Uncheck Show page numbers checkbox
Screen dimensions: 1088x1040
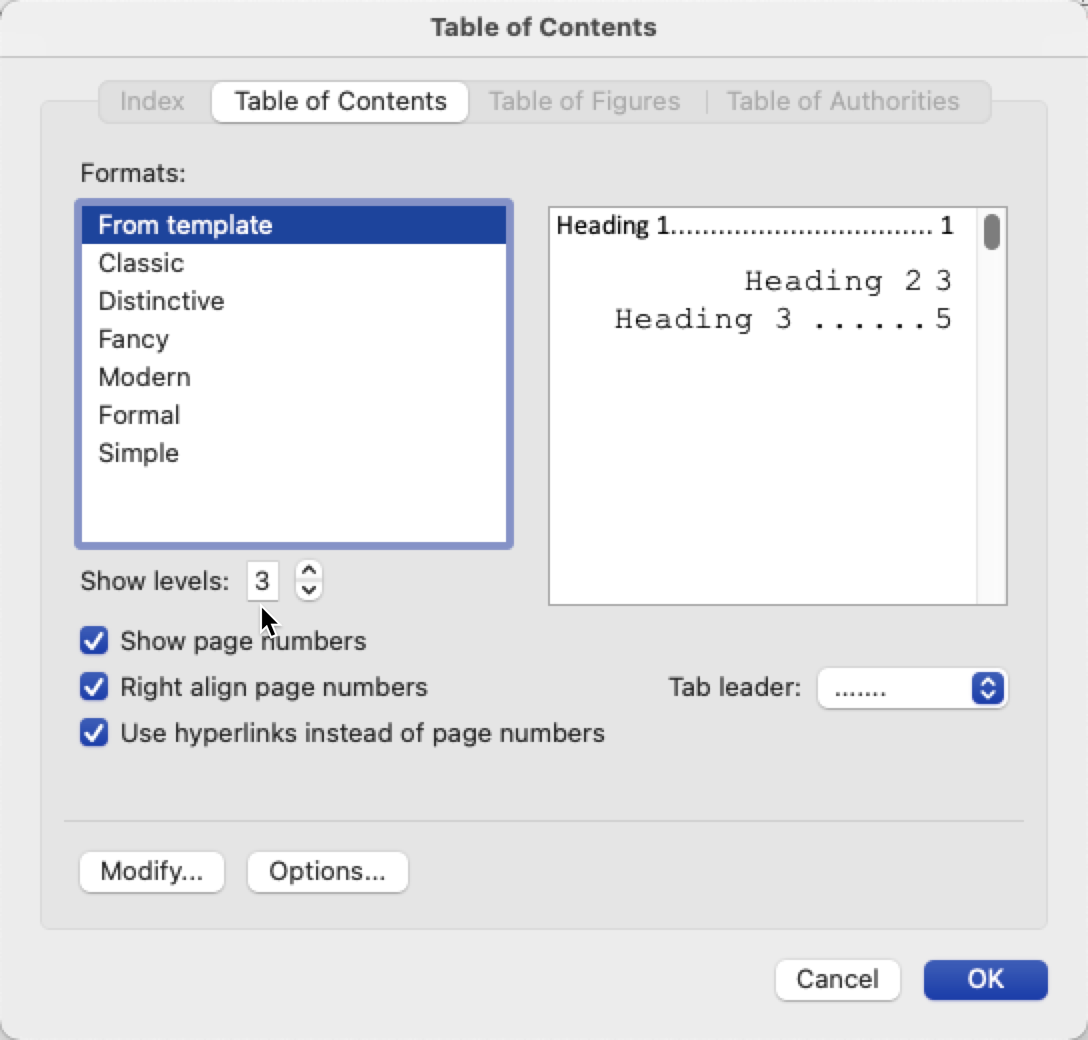[94, 640]
